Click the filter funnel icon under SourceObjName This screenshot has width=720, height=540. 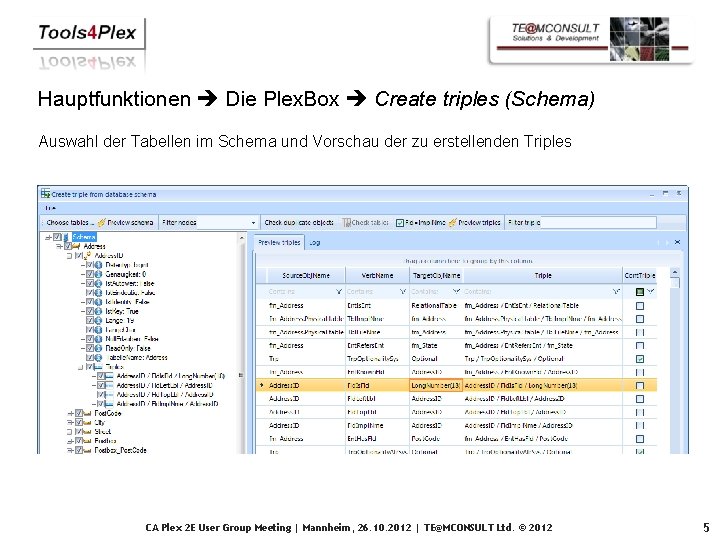339,292
